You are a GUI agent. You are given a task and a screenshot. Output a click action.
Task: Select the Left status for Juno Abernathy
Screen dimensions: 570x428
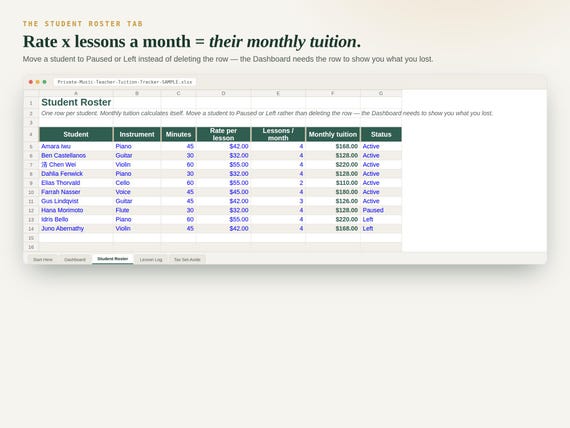[x=381, y=228]
